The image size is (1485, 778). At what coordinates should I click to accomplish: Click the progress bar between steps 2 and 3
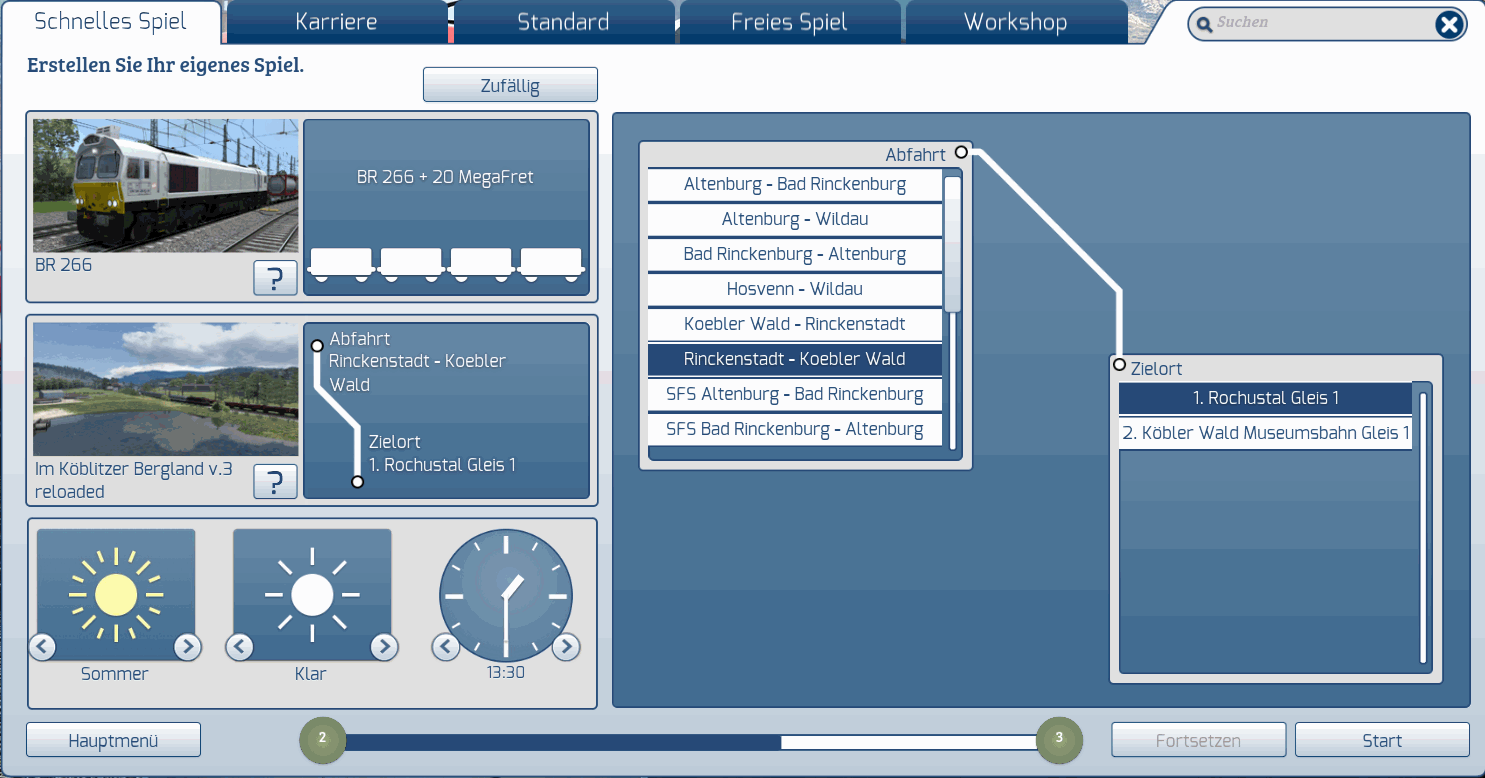click(x=690, y=742)
